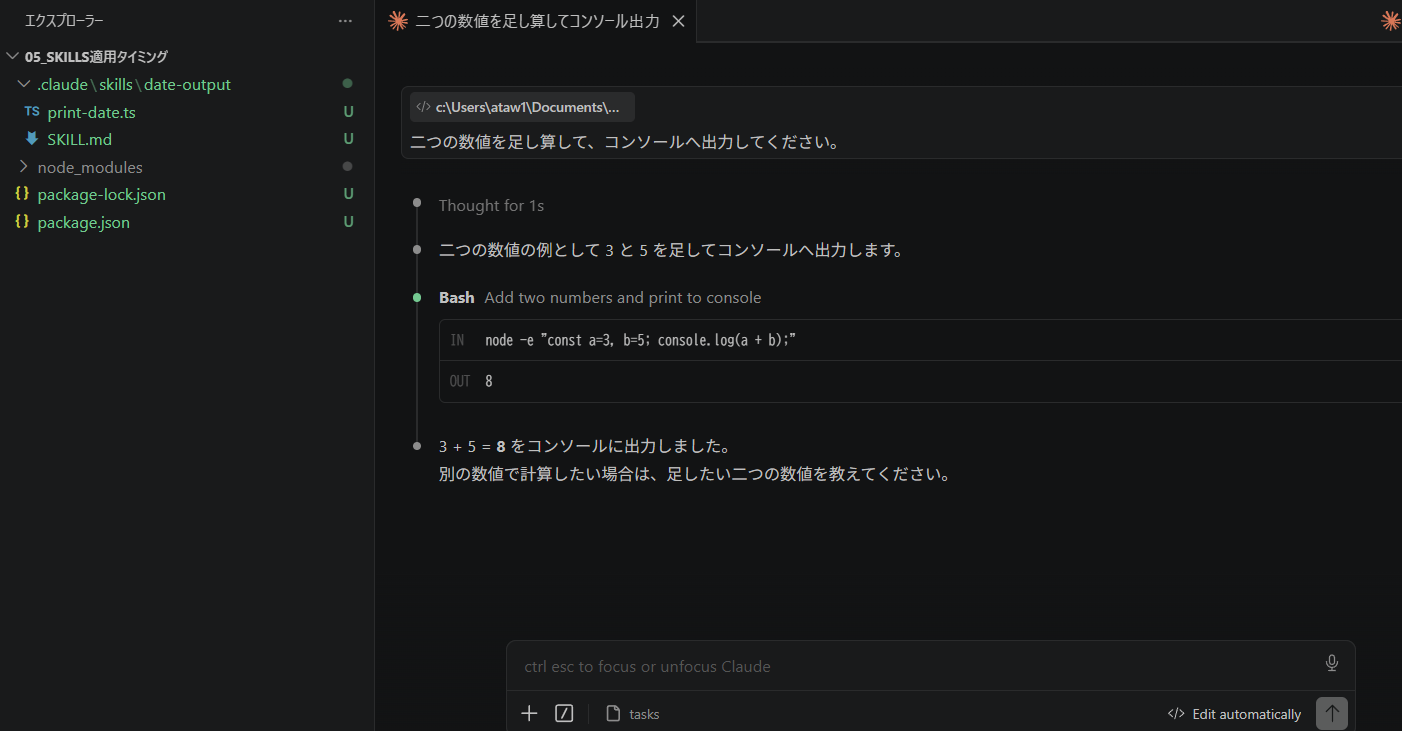Click the braces icon beside package.json
The width and height of the screenshot is (1402, 731).
(22, 222)
